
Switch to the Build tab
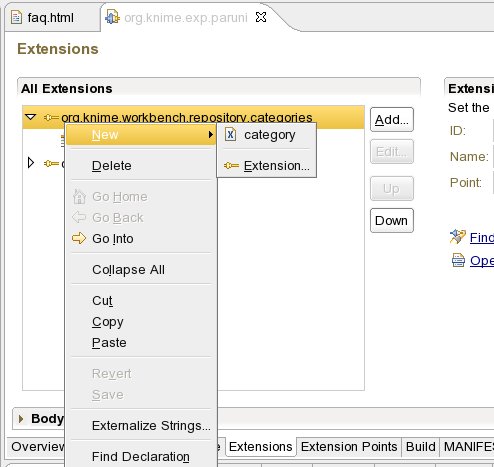pyautogui.click(x=421, y=447)
